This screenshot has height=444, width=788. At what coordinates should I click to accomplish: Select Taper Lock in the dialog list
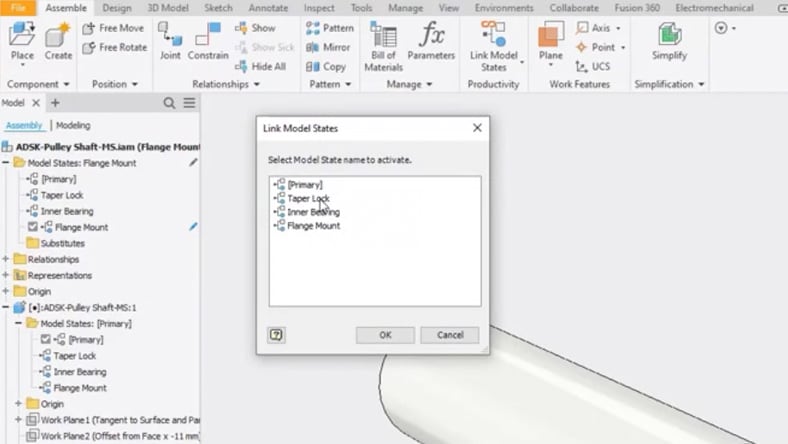click(x=308, y=198)
